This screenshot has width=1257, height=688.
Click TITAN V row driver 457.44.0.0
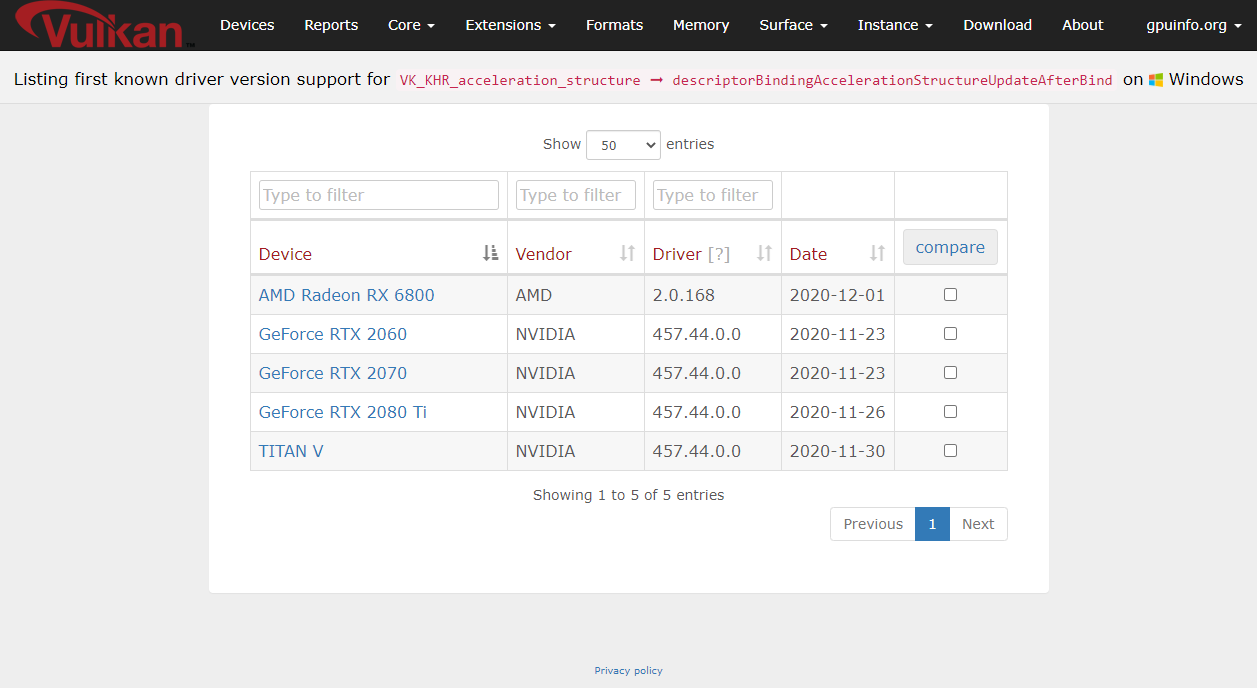click(x=713, y=451)
